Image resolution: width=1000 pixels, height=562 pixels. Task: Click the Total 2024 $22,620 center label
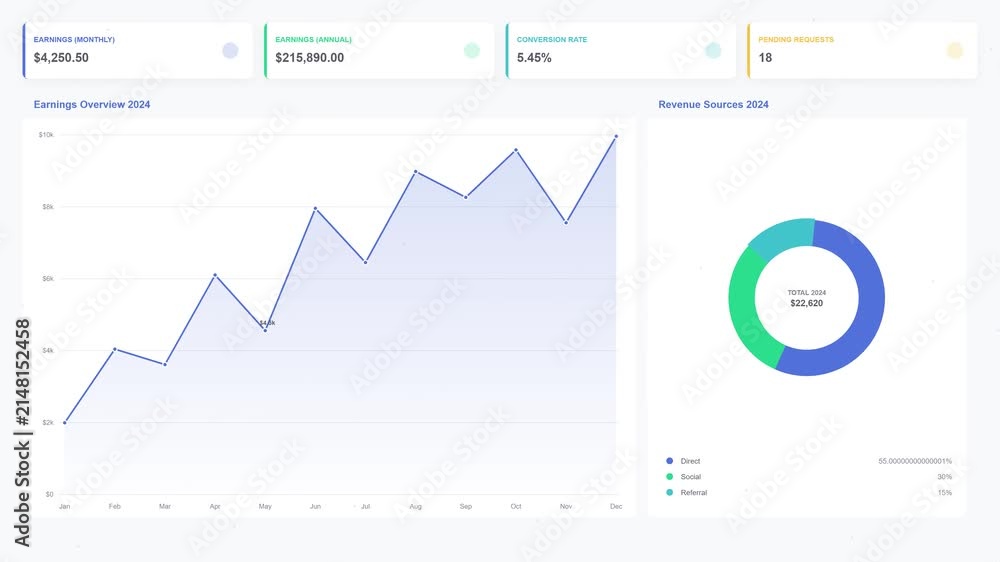[807, 298]
